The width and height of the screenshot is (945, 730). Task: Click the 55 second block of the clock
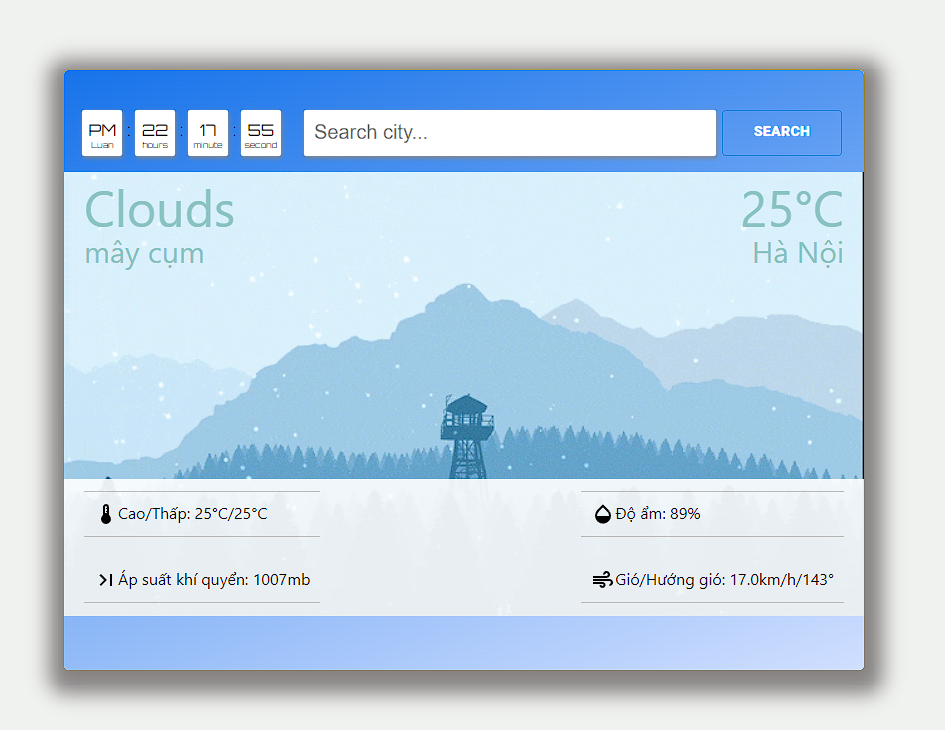[261, 132]
